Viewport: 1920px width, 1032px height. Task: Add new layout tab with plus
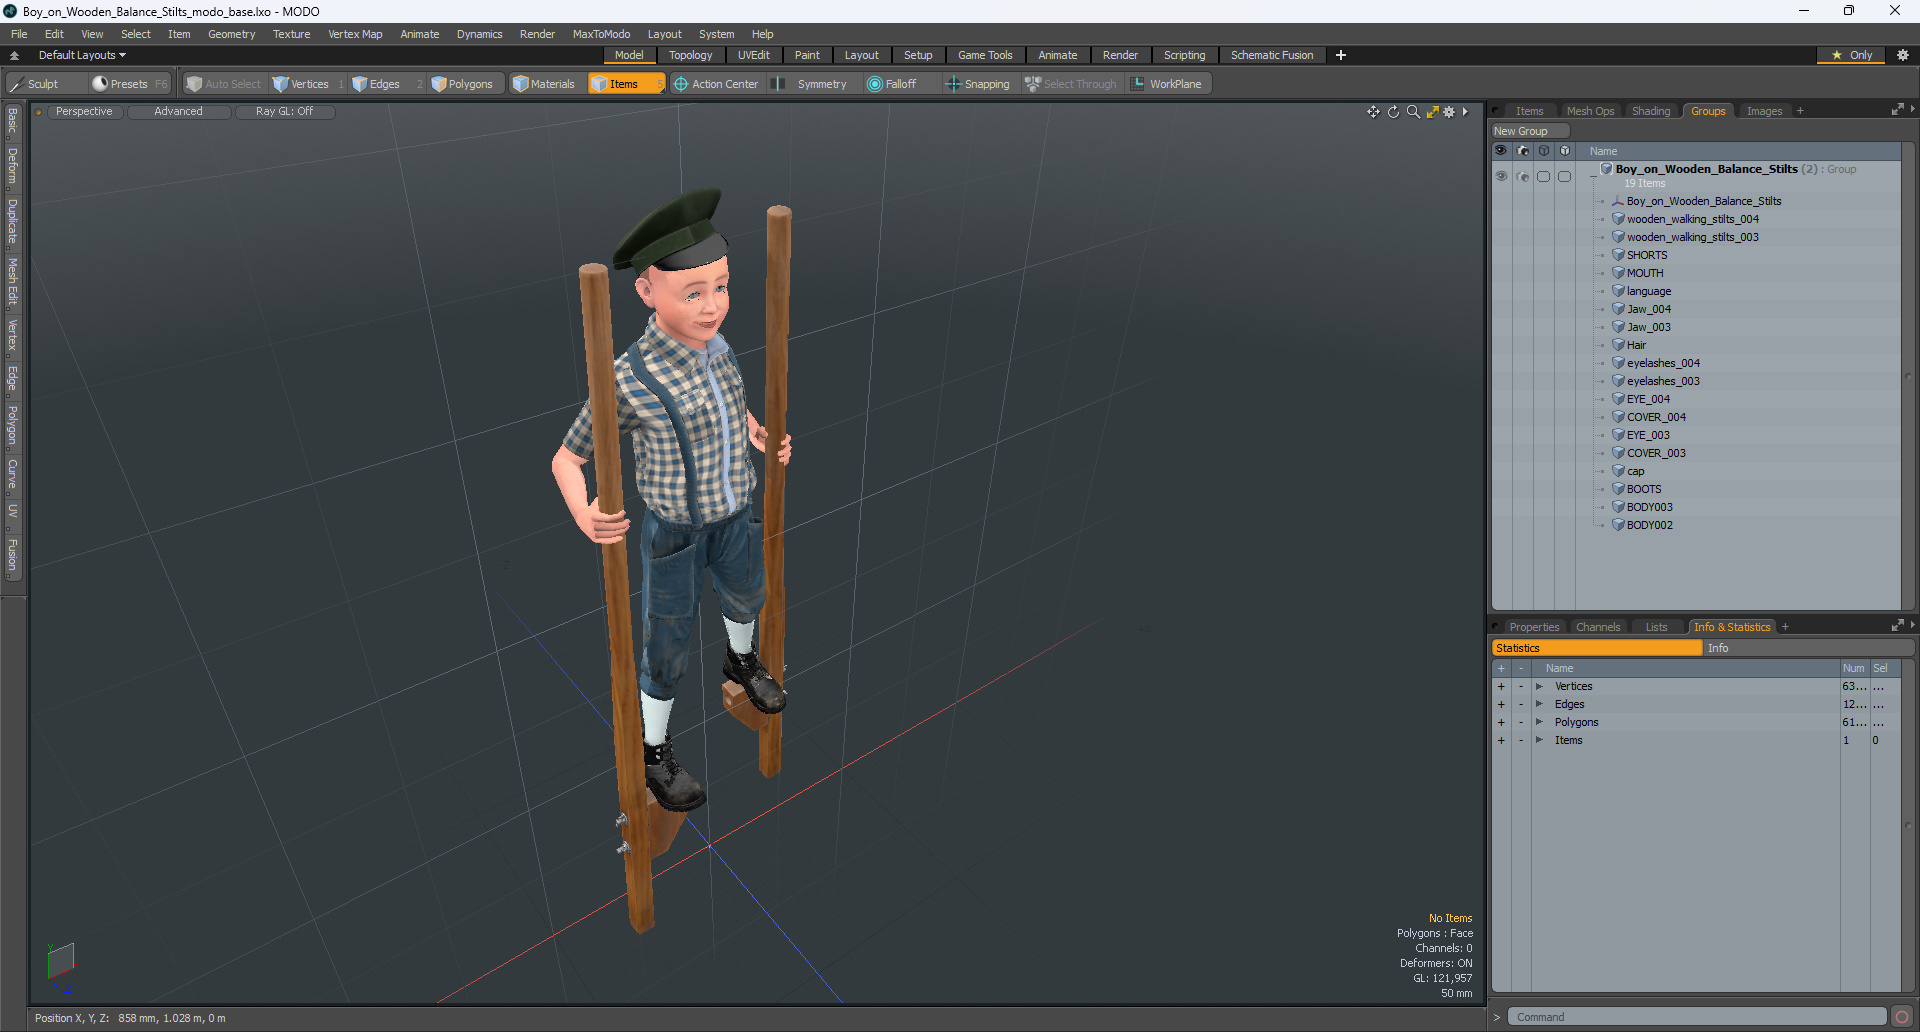pos(1341,55)
